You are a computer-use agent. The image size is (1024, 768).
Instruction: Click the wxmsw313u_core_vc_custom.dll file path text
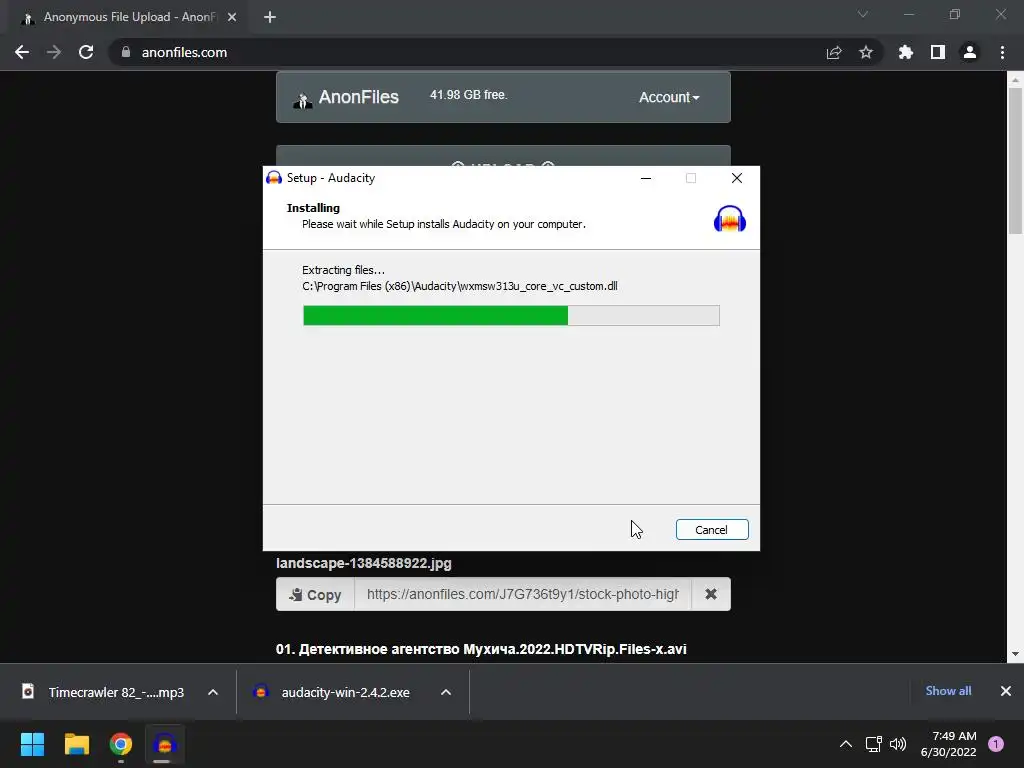(x=460, y=286)
